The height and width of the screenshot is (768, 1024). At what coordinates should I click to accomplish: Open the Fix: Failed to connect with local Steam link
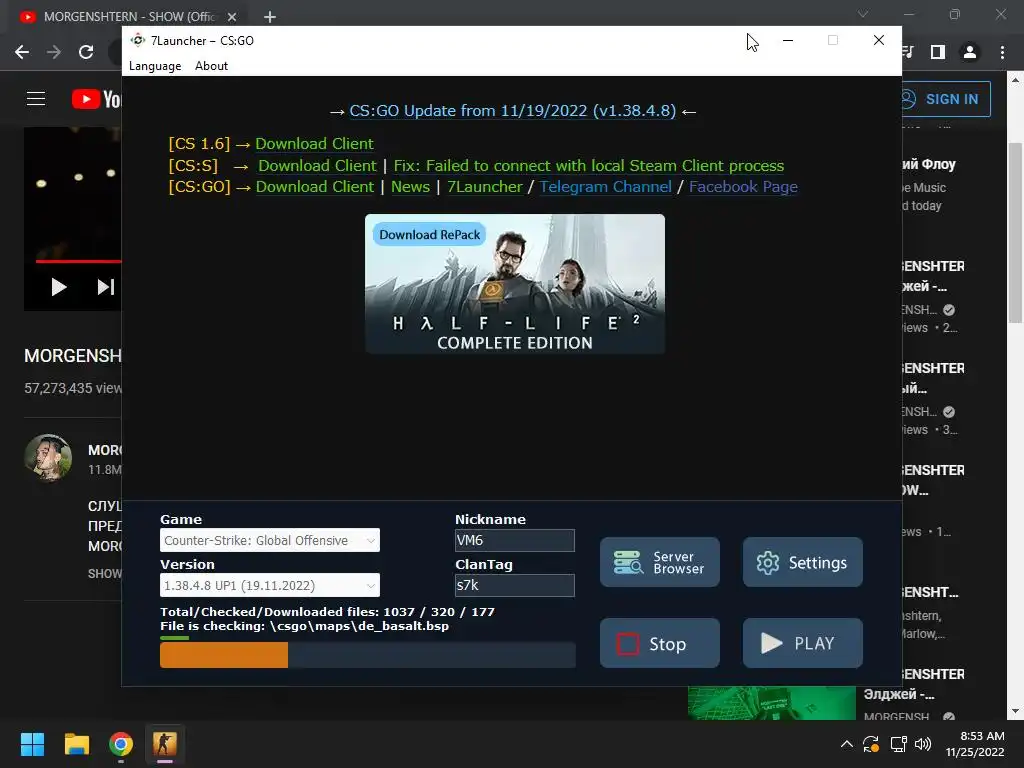[x=588, y=166]
